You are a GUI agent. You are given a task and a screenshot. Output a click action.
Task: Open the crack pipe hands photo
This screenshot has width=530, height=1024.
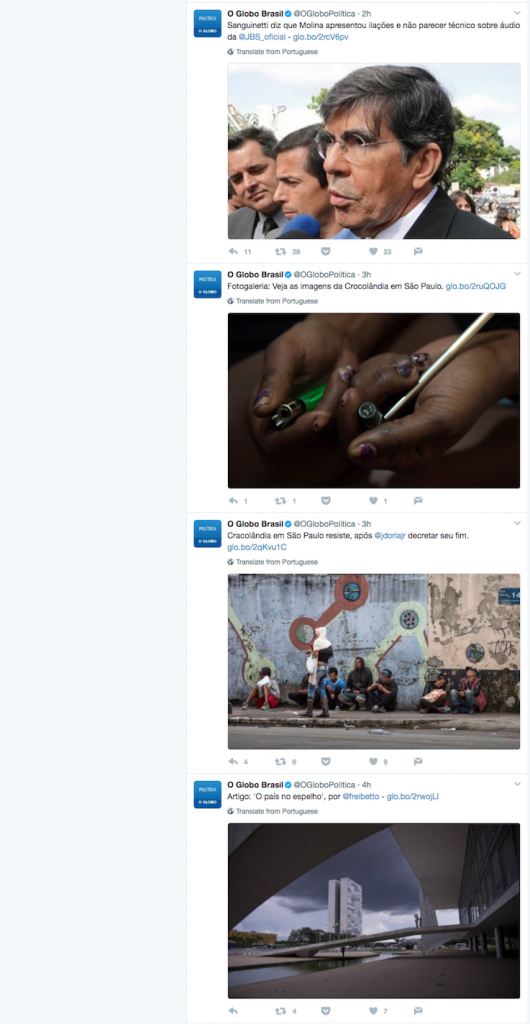pos(374,400)
